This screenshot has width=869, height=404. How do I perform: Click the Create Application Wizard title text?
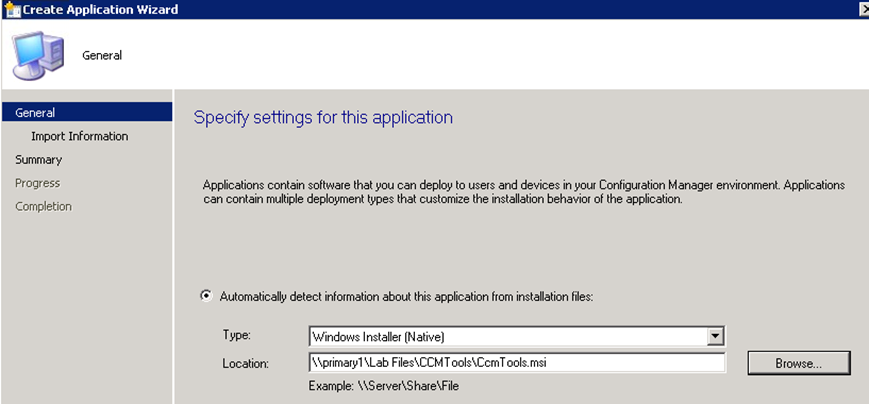100,9
